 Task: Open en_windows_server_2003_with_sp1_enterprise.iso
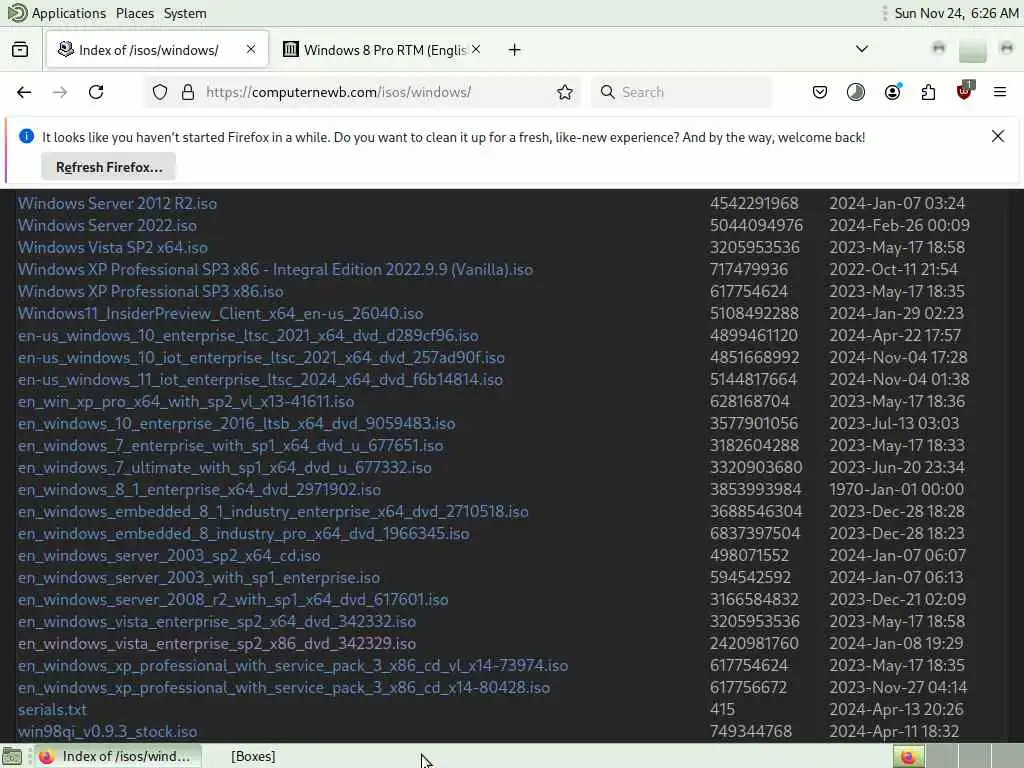199,578
